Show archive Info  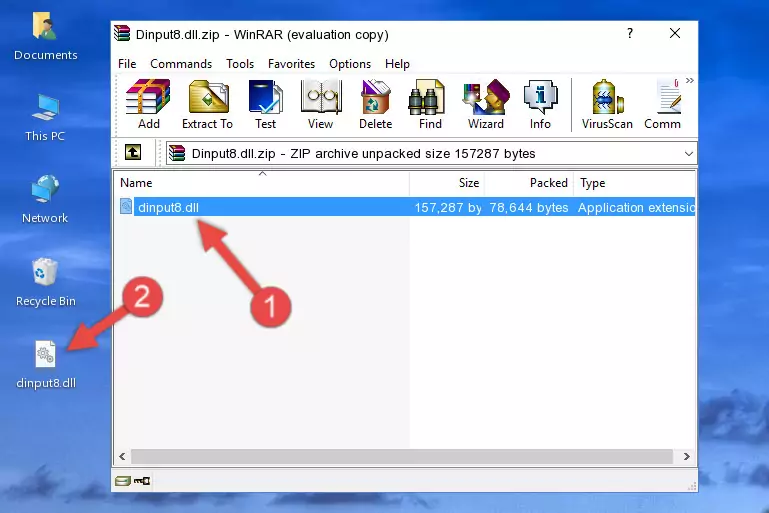point(540,104)
